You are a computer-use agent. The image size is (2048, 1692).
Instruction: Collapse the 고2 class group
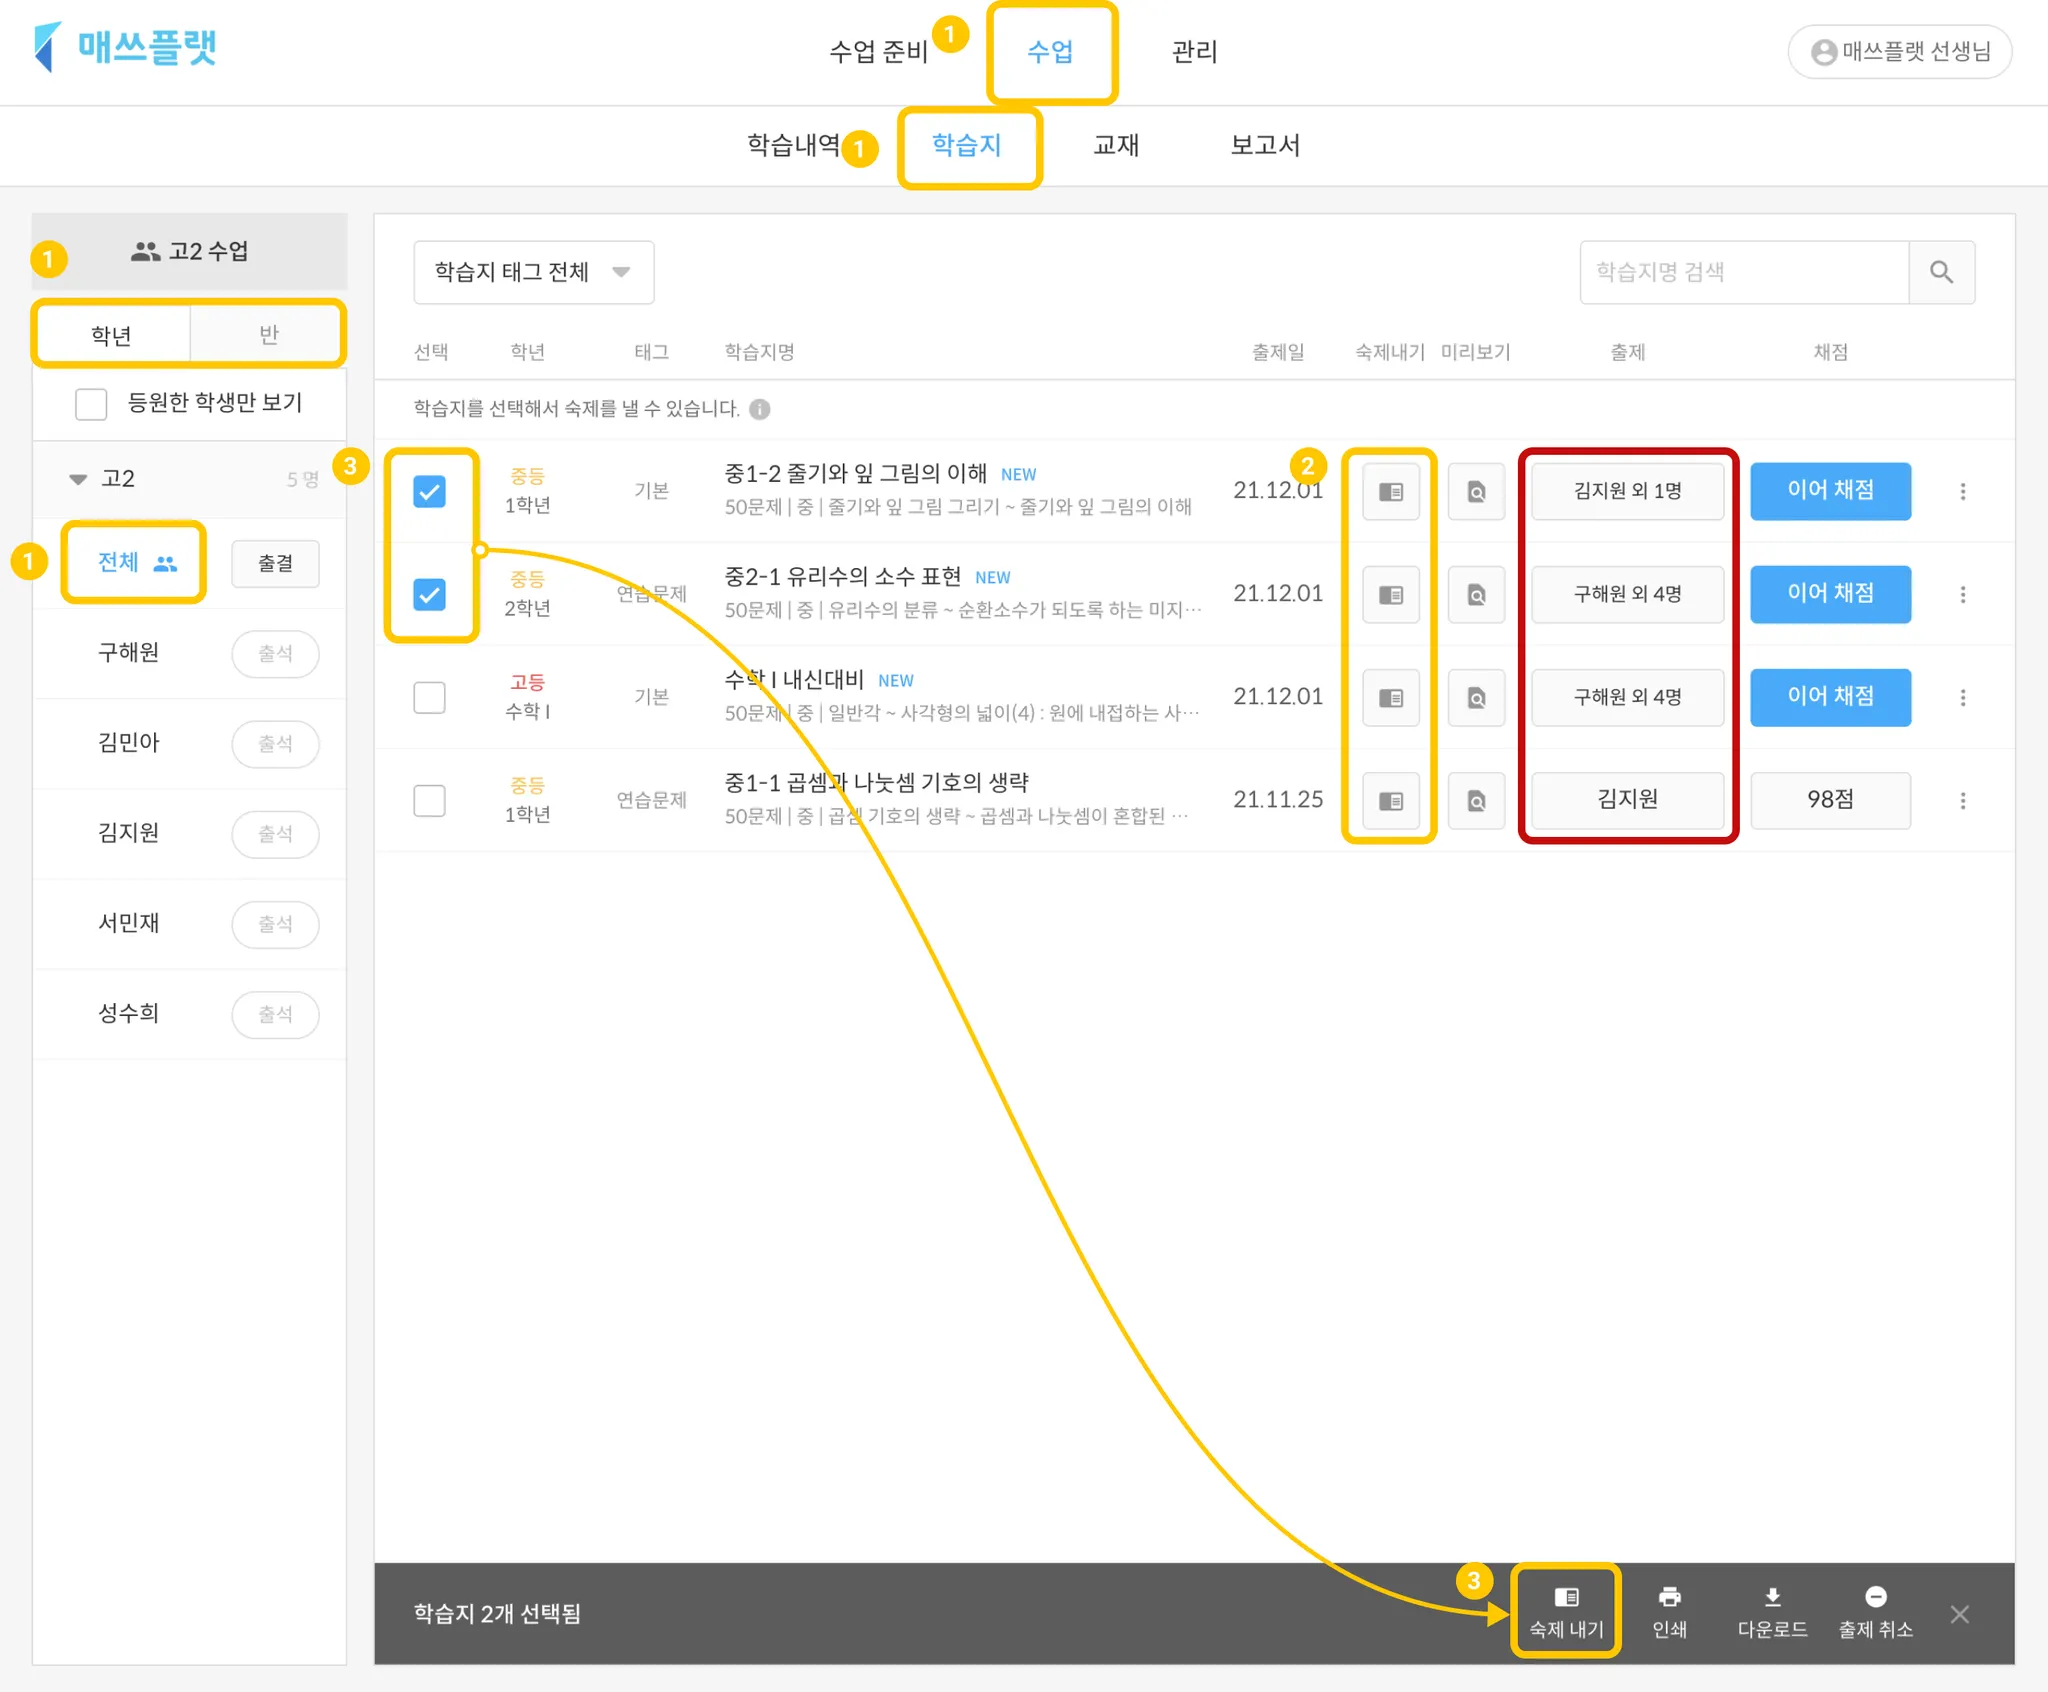point(78,479)
